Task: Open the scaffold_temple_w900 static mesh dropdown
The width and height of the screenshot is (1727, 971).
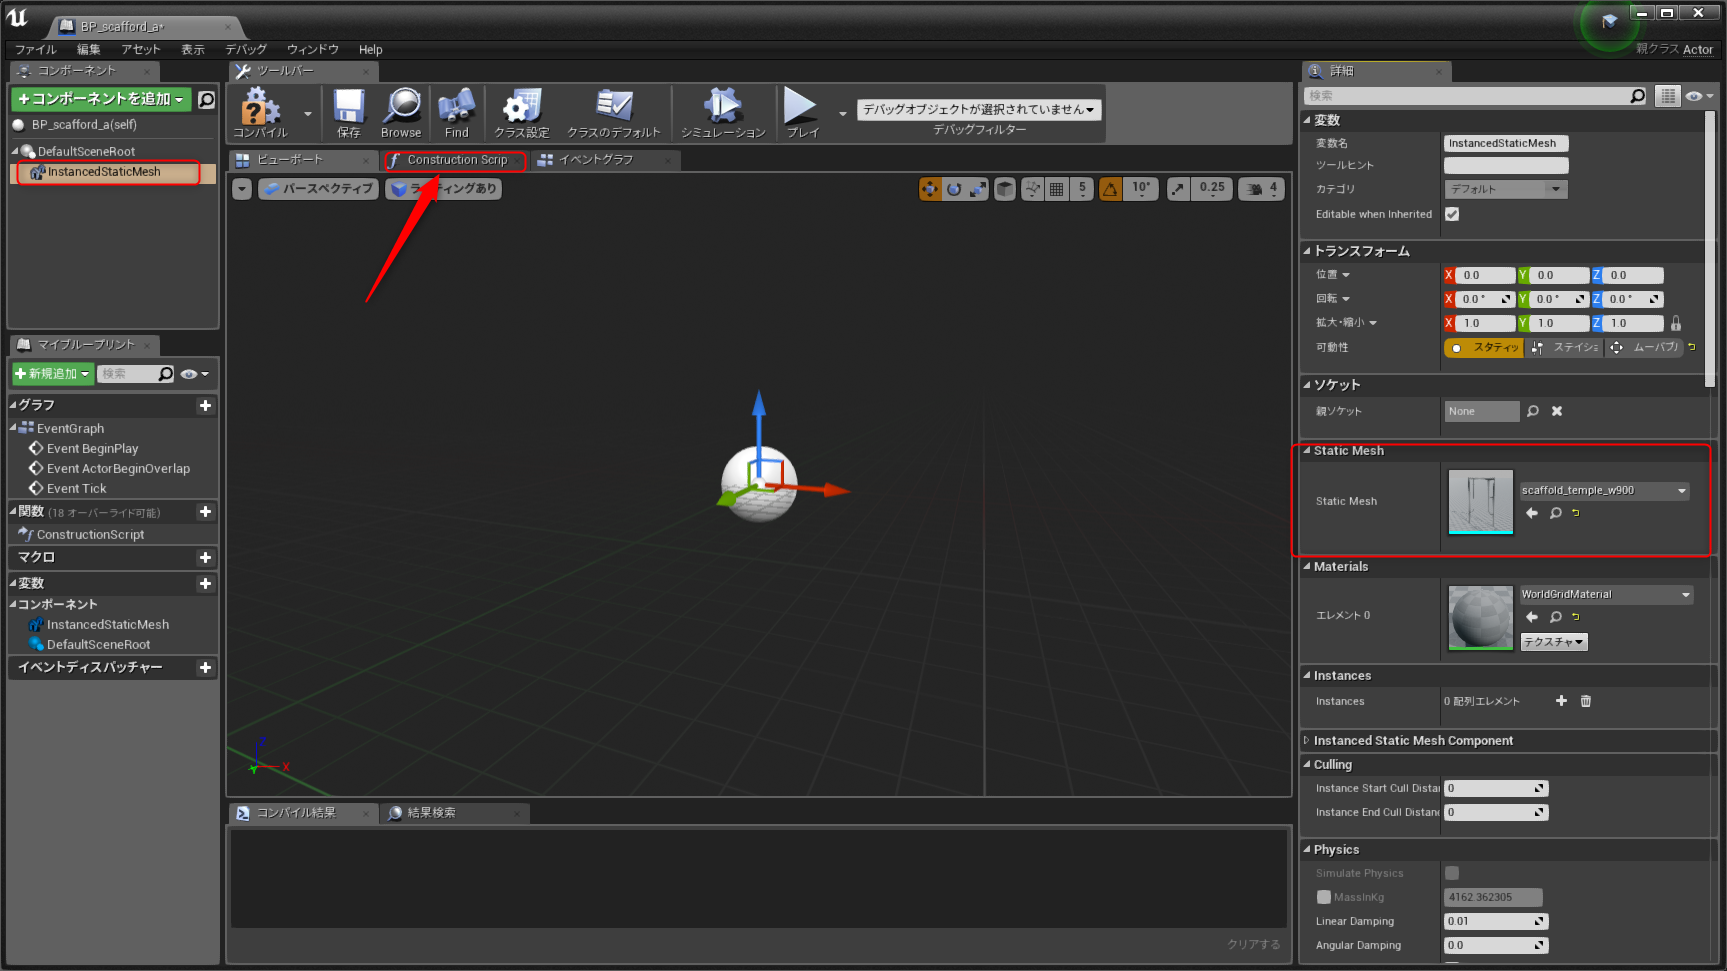Action: pyautogui.click(x=1605, y=491)
